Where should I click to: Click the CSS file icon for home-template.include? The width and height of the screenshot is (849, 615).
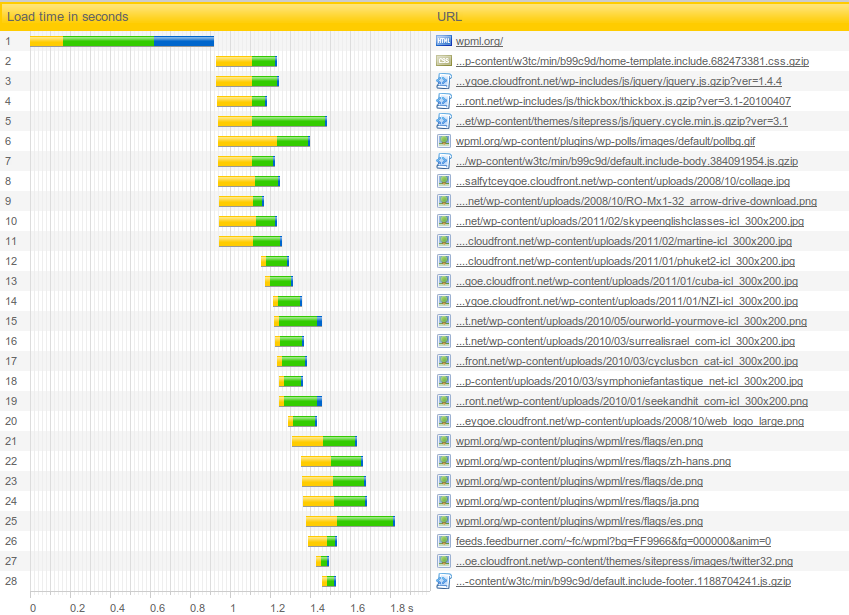[x=443, y=61]
